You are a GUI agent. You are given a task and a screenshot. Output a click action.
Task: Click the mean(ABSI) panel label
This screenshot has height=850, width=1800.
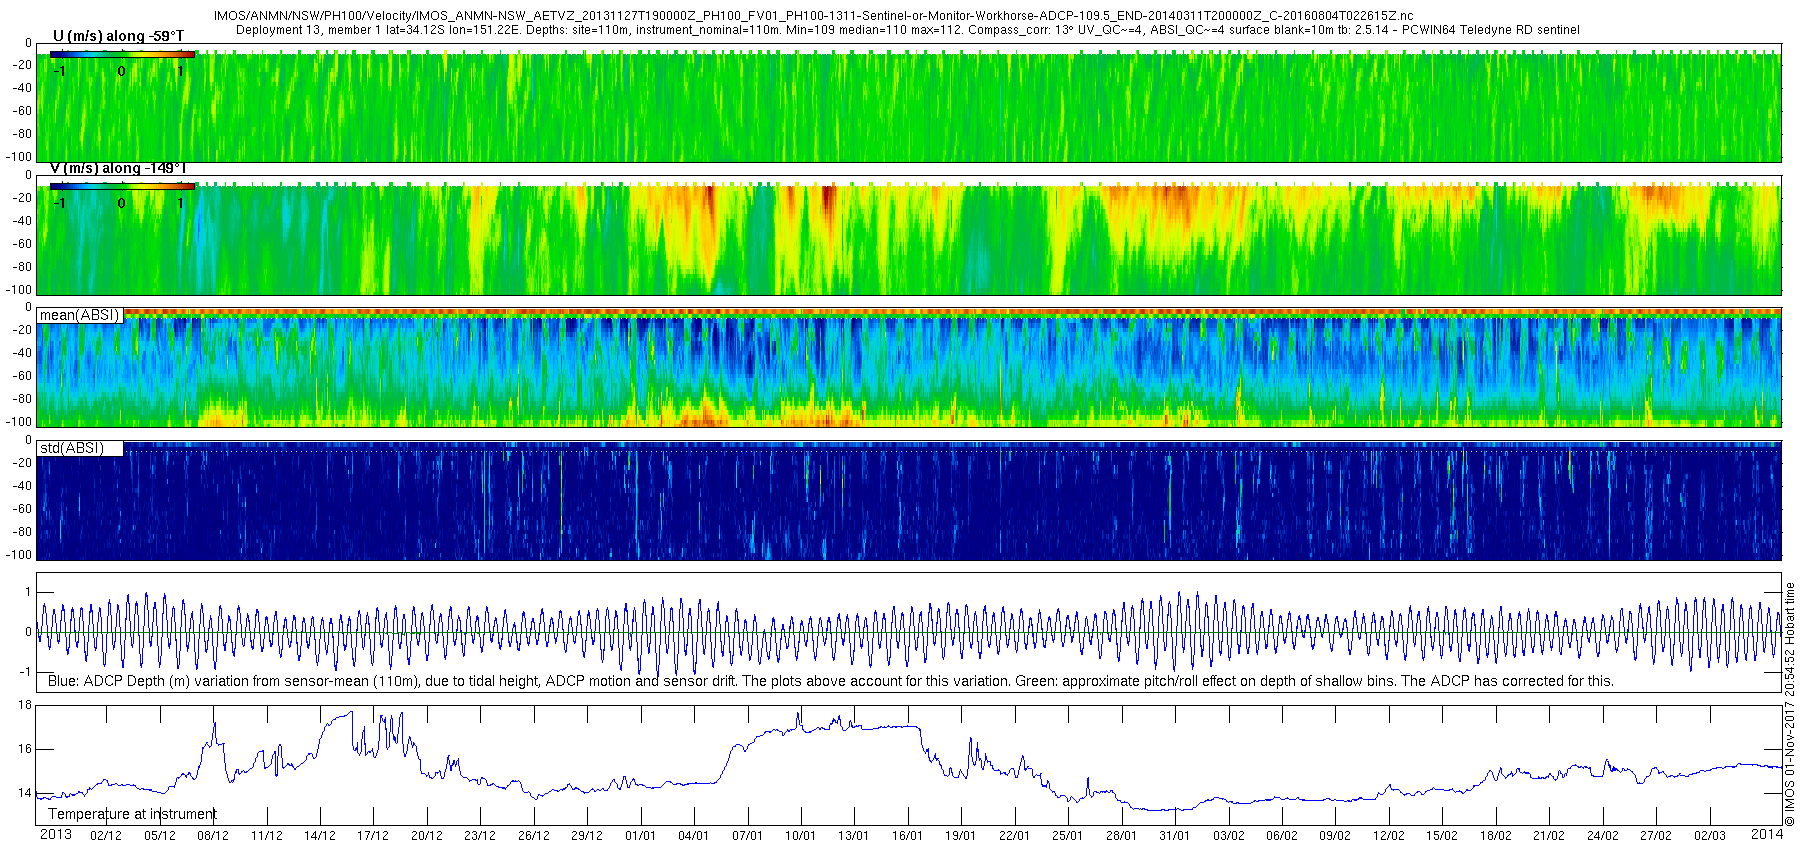click(x=79, y=315)
